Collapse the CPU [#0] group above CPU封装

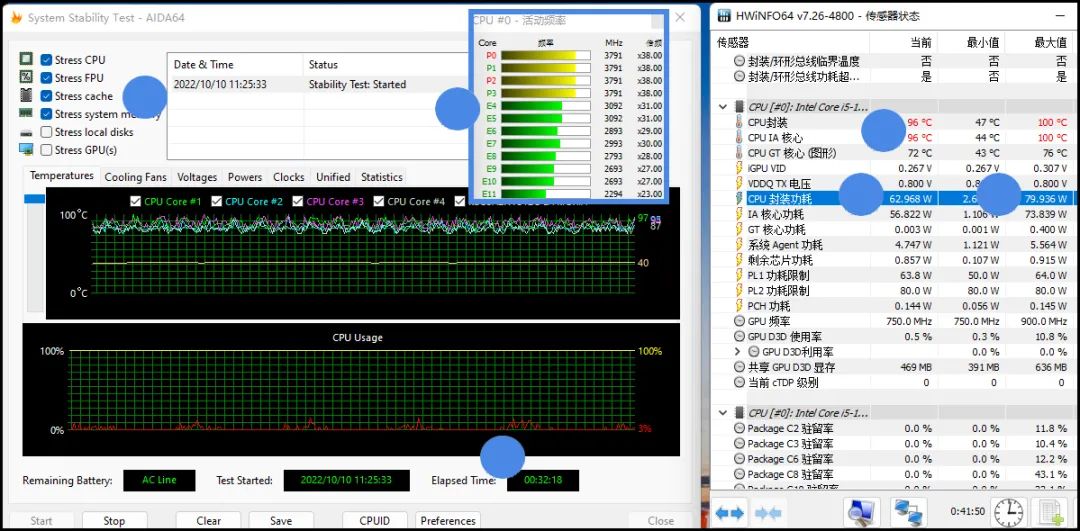tap(723, 107)
